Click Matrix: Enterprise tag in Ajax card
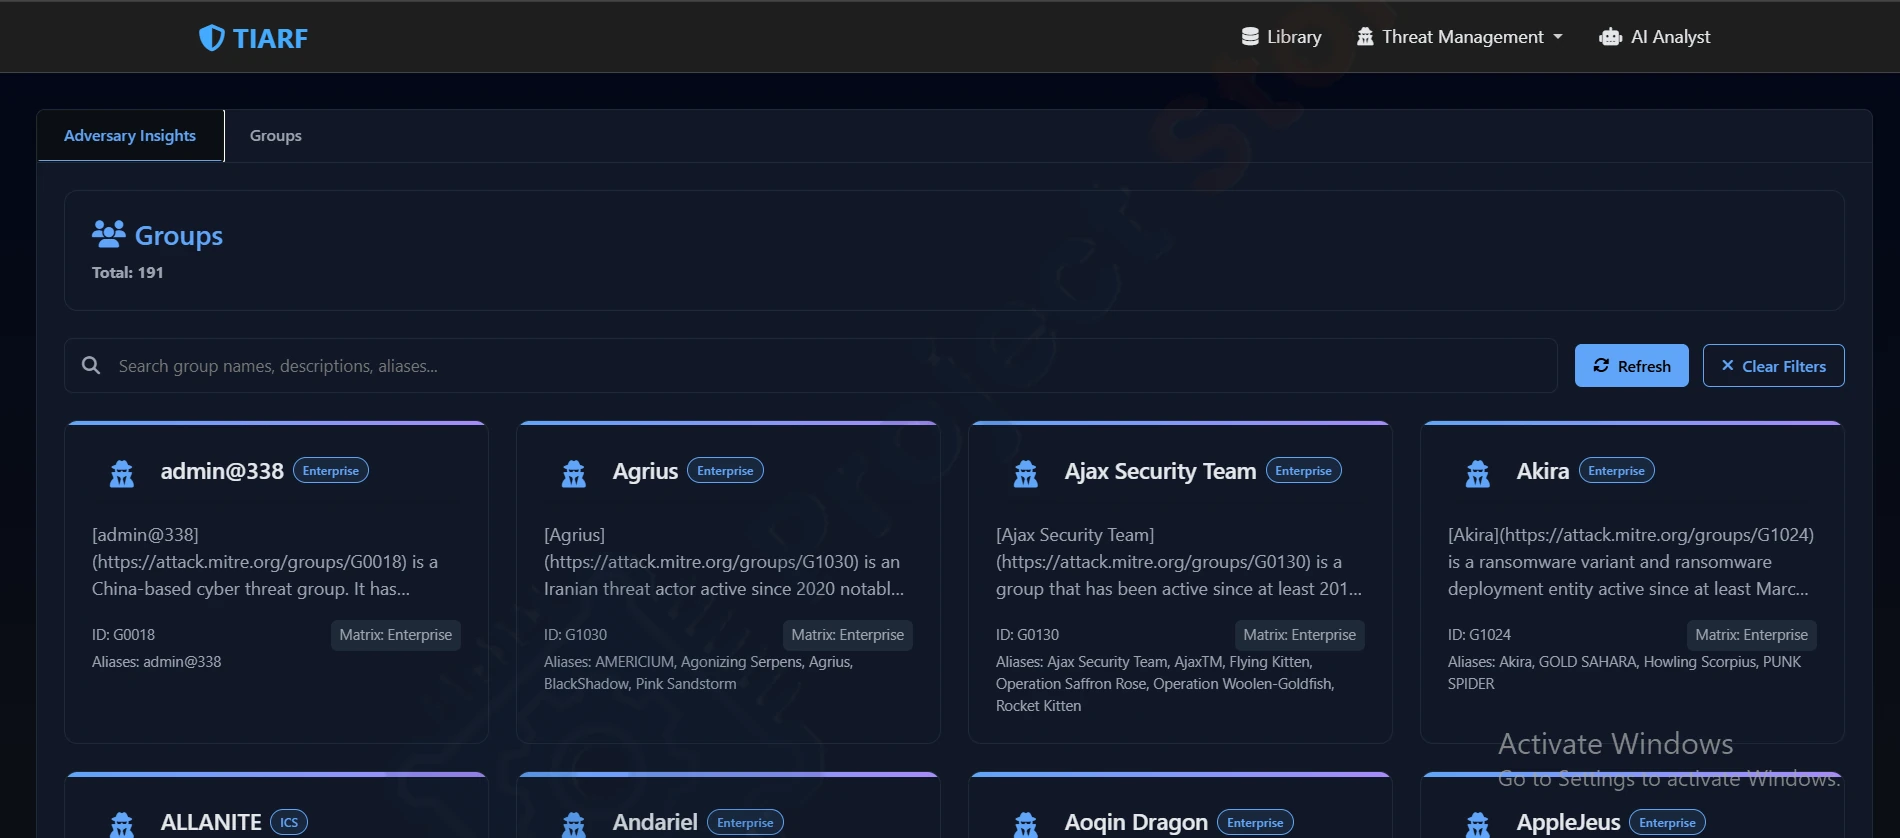Image resolution: width=1900 pixels, height=838 pixels. (x=1300, y=635)
